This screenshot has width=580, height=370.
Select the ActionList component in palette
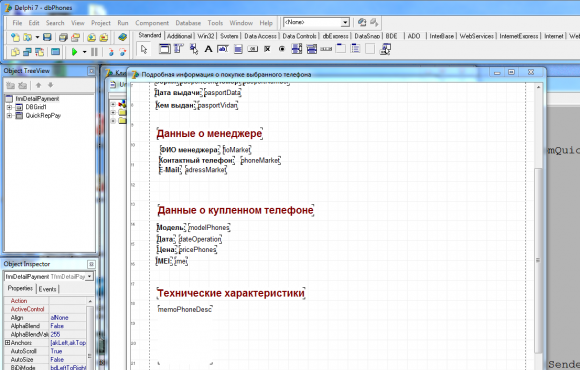(x=385, y=49)
